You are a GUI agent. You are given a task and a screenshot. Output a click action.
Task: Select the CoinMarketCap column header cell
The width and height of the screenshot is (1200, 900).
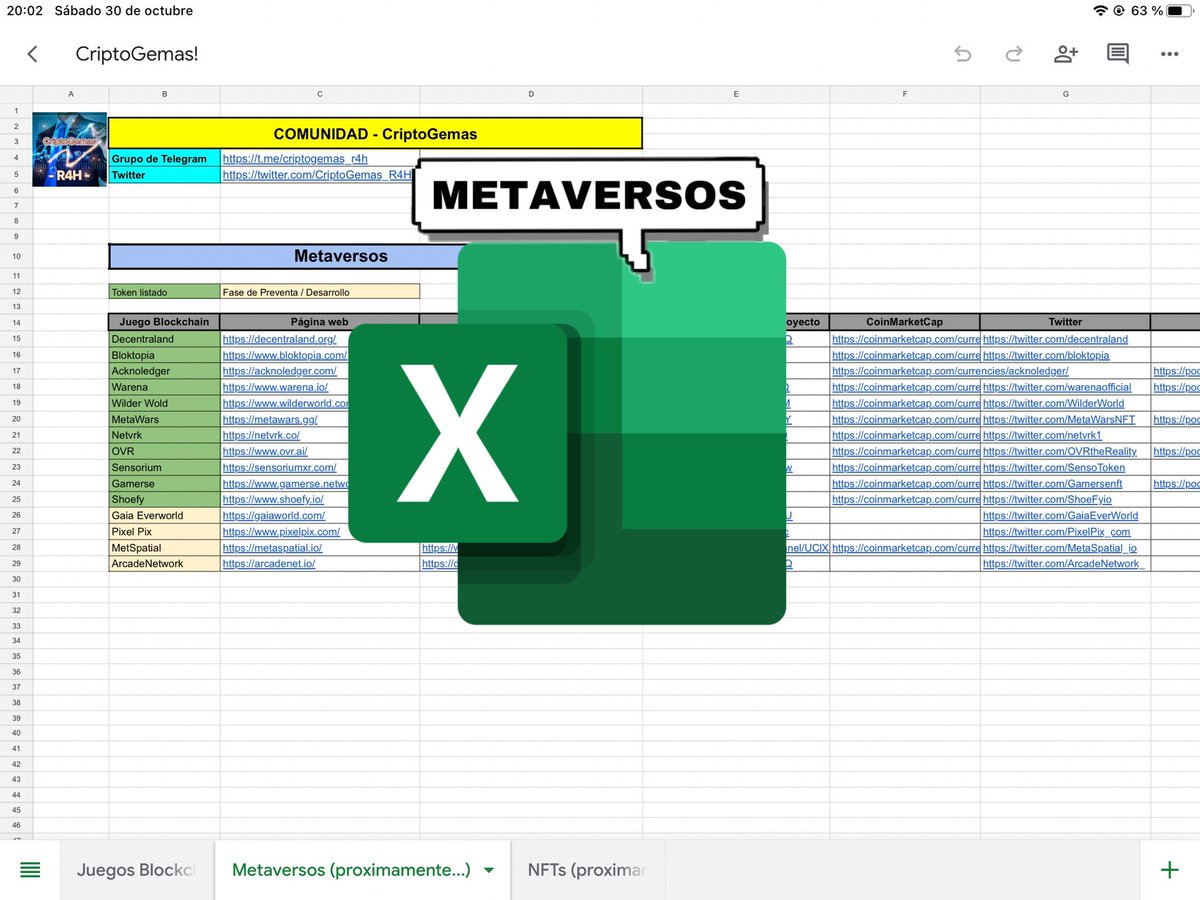pyautogui.click(x=905, y=322)
